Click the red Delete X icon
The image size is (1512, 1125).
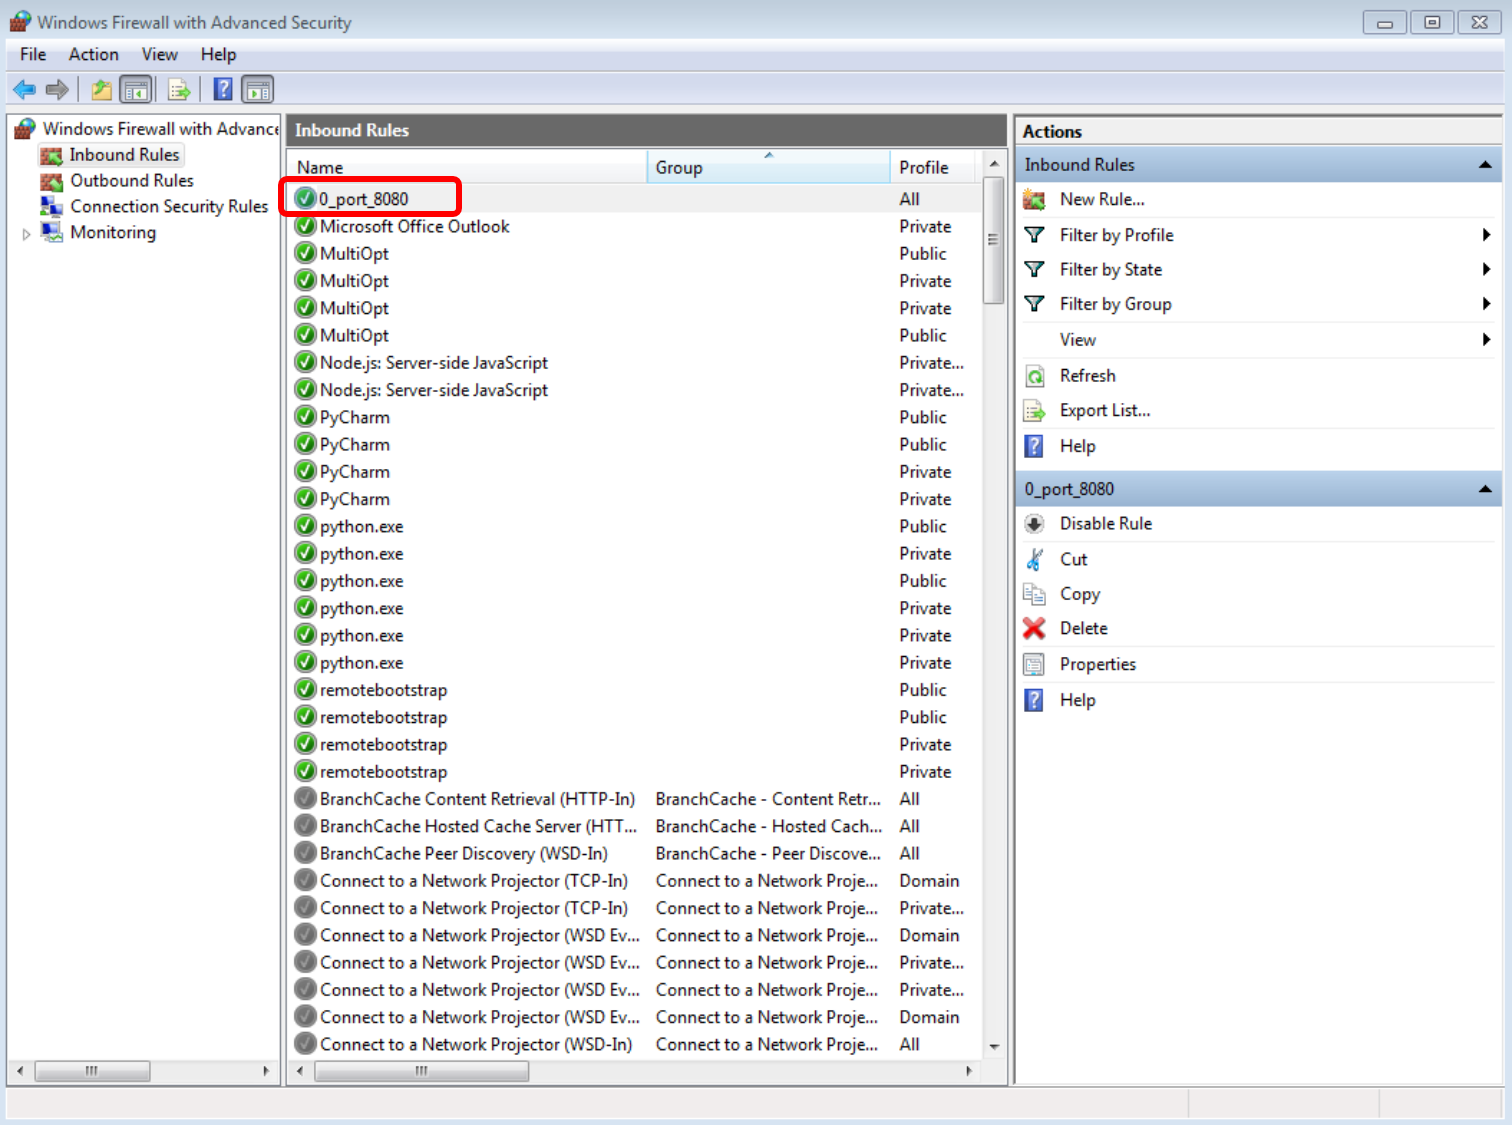pos(1034,628)
